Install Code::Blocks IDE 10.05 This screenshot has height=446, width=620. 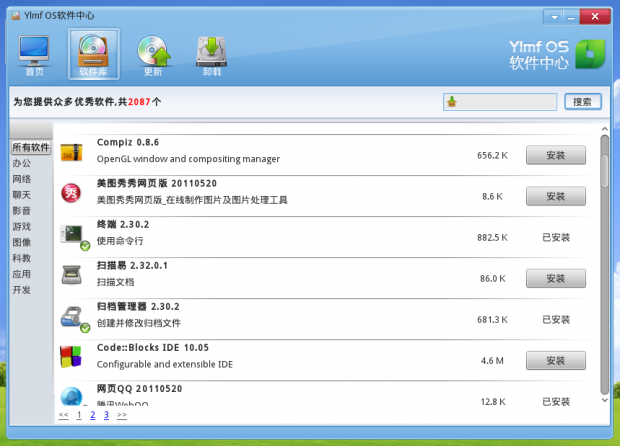(x=556, y=361)
